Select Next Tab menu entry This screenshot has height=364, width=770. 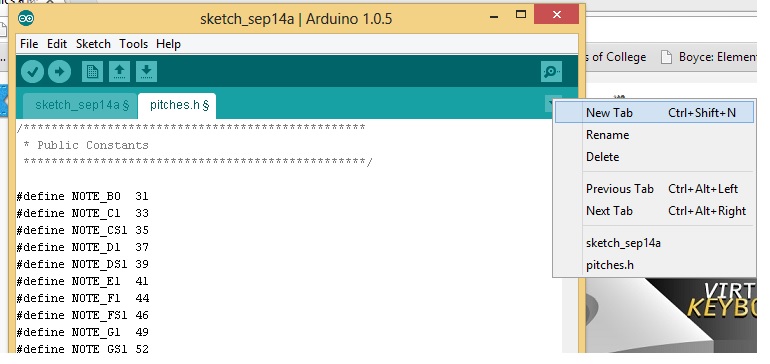[x=655, y=211]
